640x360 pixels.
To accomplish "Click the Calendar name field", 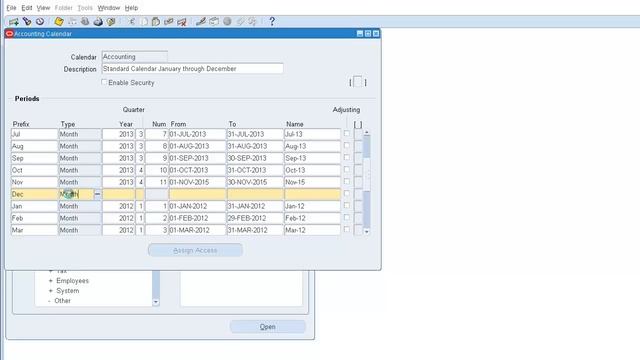I will pos(135,57).
